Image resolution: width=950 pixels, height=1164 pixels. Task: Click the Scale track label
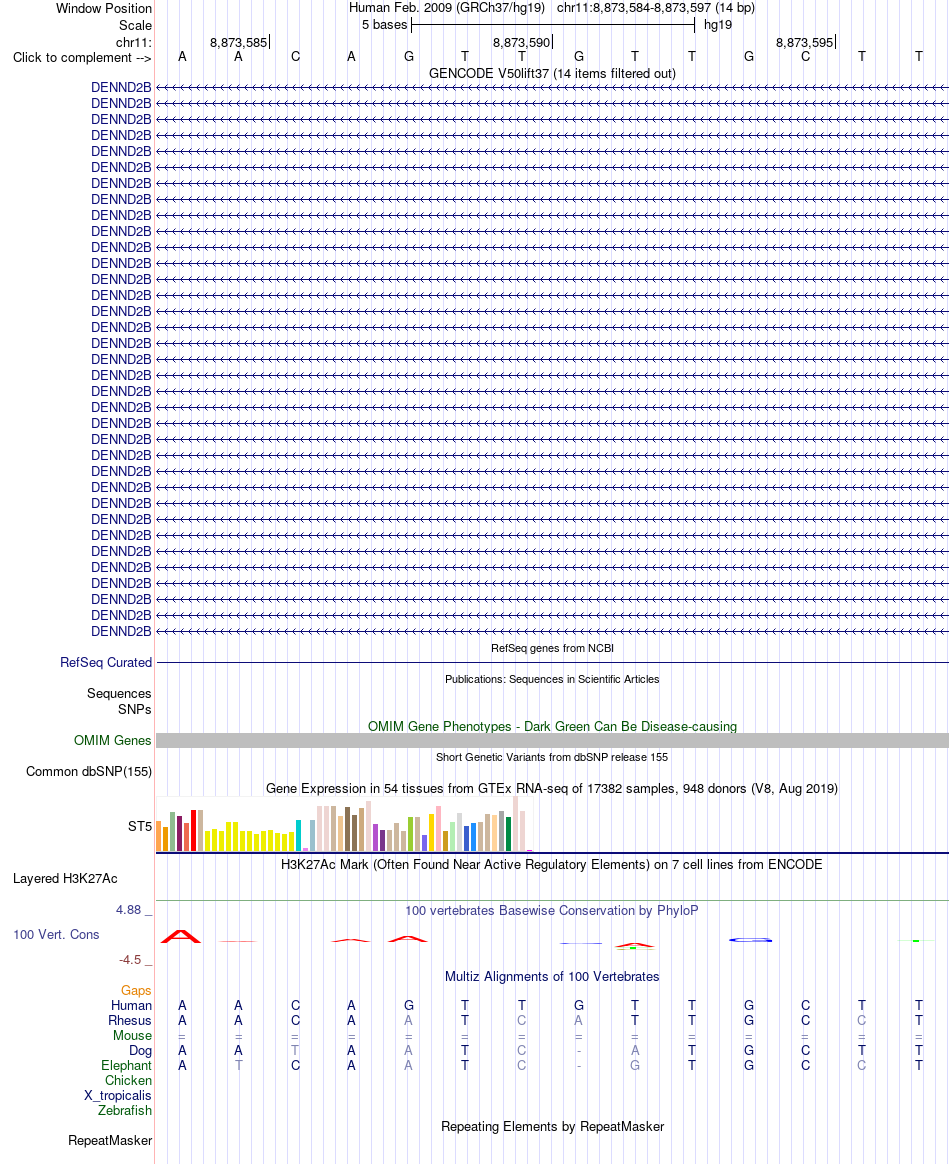point(135,25)
